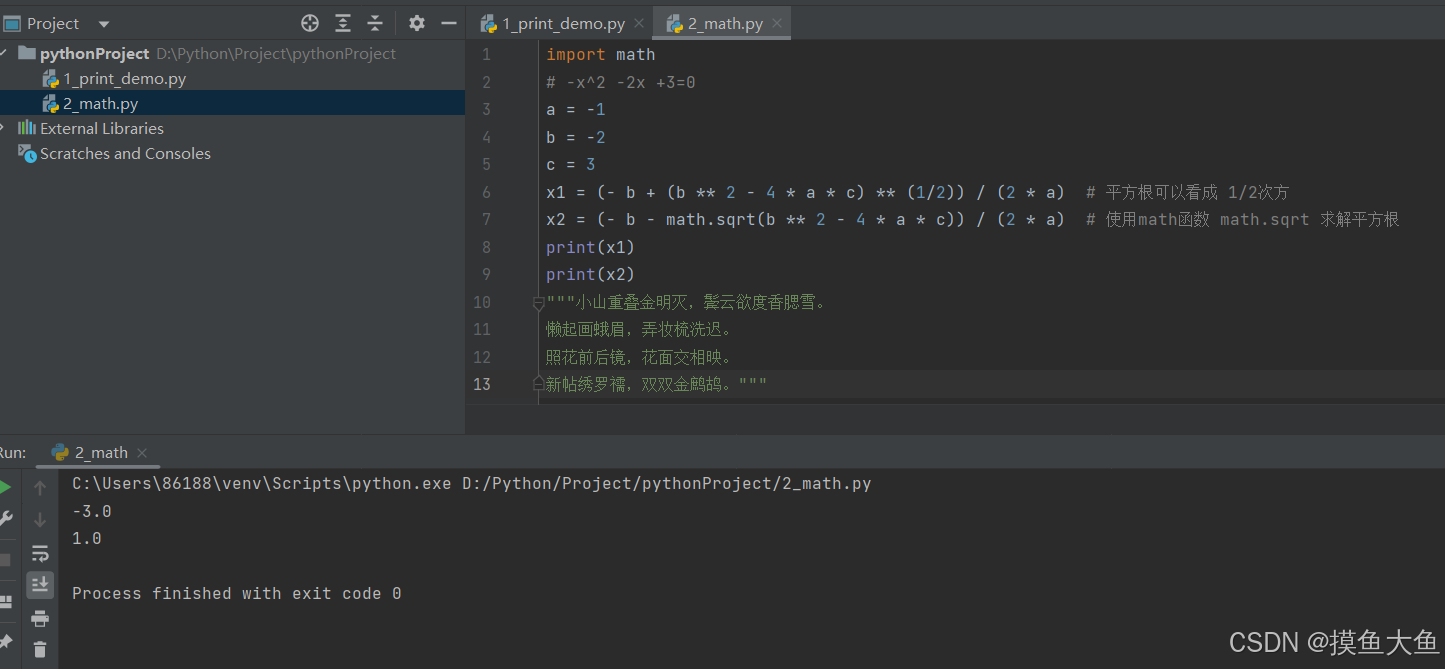Click pythonProject folder icon
Screen dimensions: 1445x669
click(x=27, y=53)
